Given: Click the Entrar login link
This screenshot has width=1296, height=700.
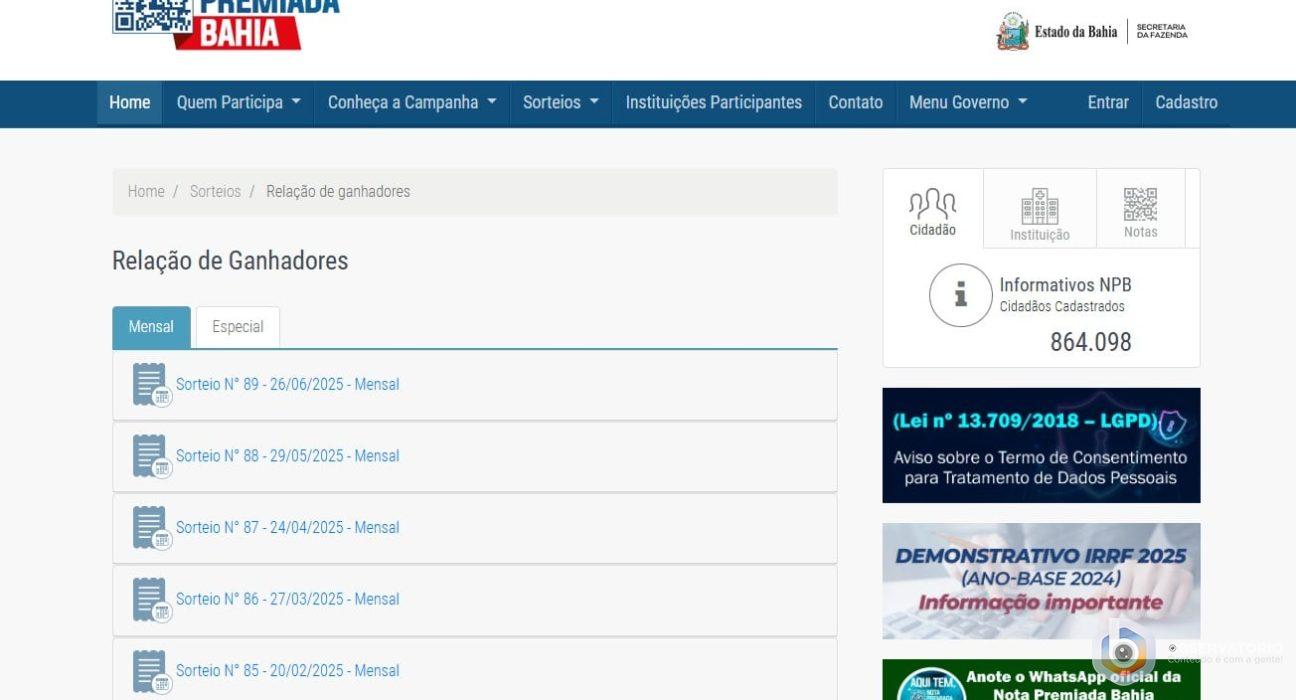Looking at the screenshot, I should [x=1107, y=102].
